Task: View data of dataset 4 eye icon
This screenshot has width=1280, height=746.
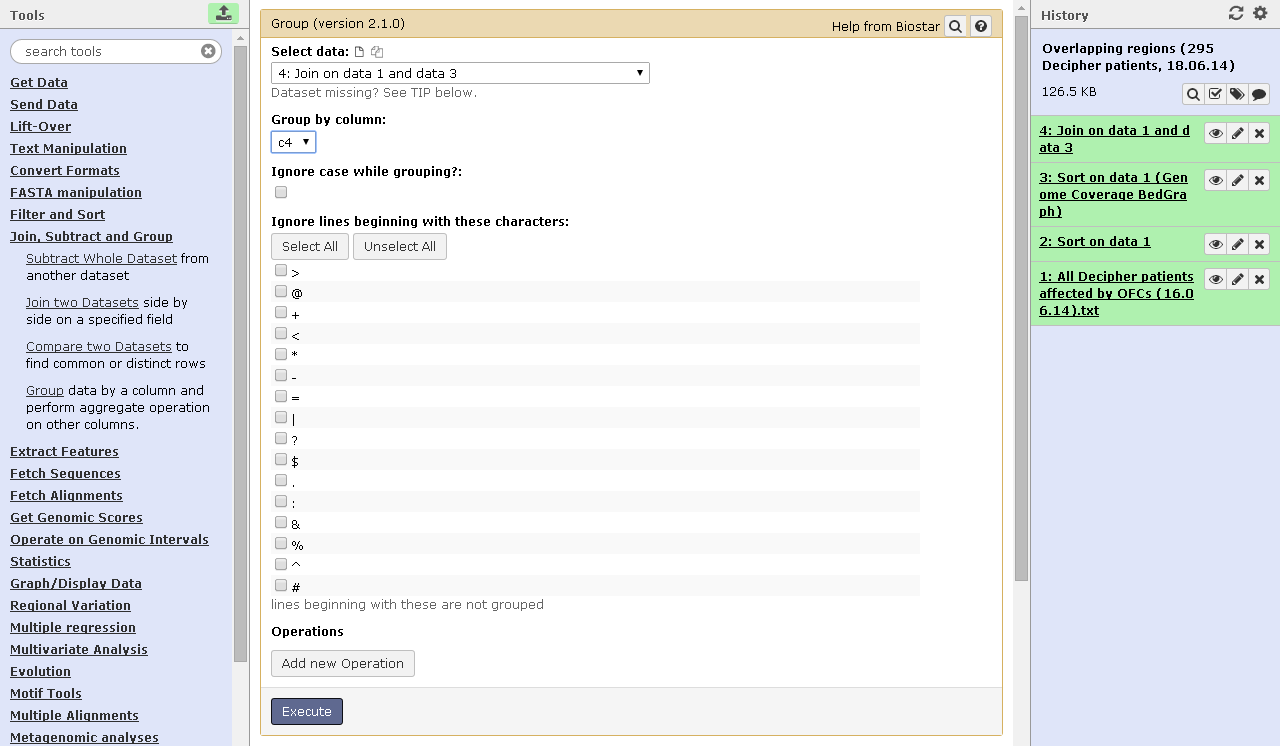Action: (x=1215, y=134)
